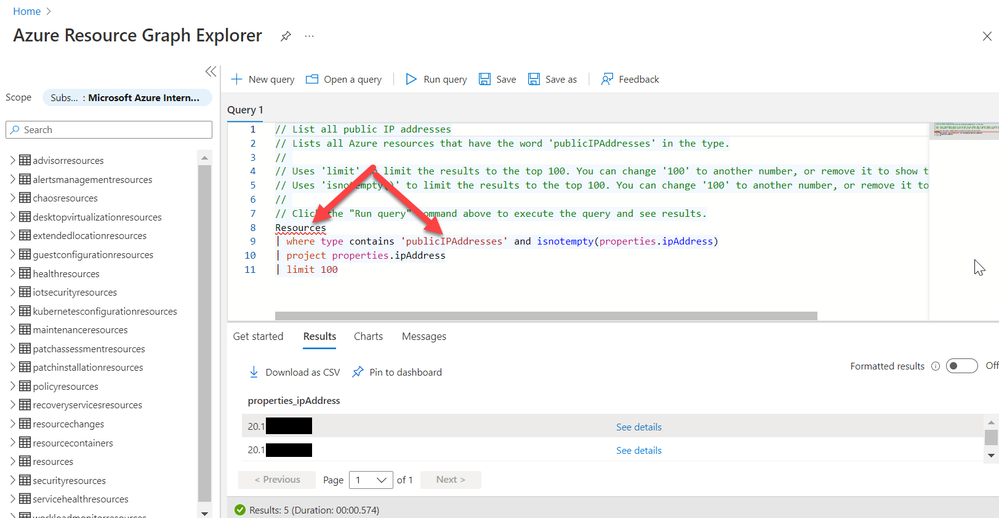Select the Query 1 tab
This screenshot has width=999, height=518.
click(x=245, y=110)
